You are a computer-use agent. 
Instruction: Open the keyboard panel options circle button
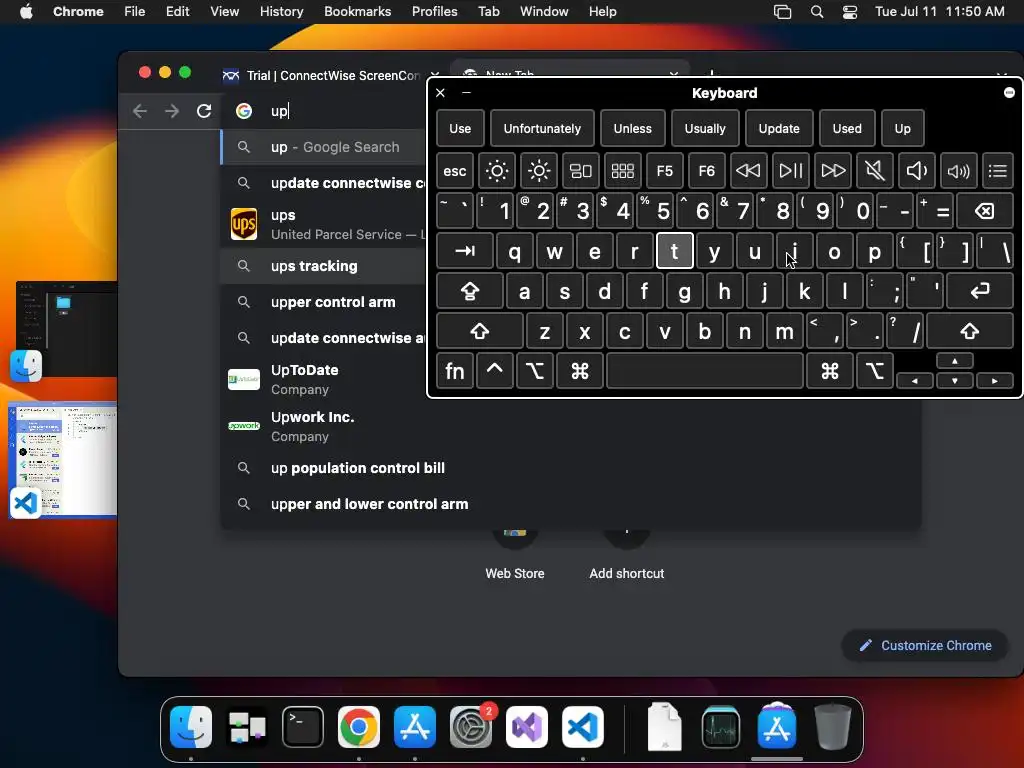click(x=1009, y=93)
